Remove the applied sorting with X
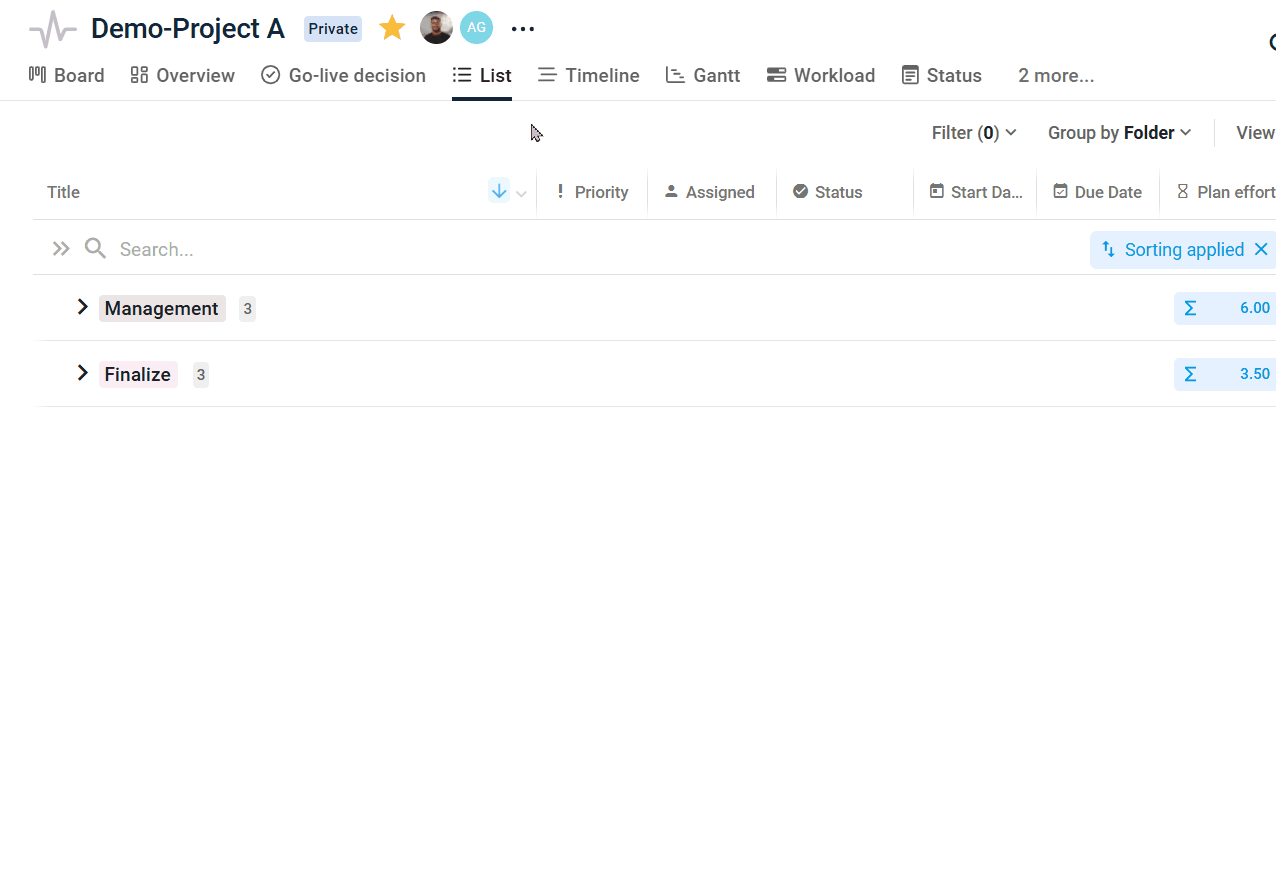The width and height of the screenshot is (1276, 878). point(1261,250)
